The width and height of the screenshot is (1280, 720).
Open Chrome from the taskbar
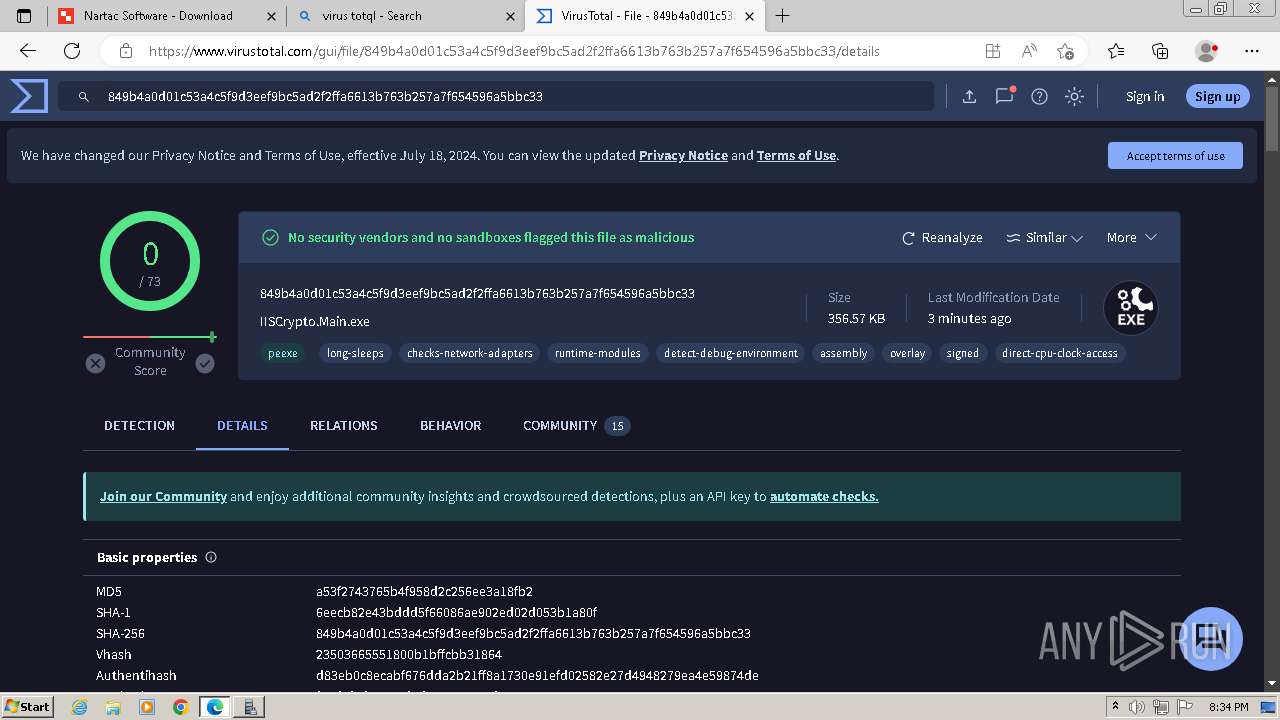[180, 707]
